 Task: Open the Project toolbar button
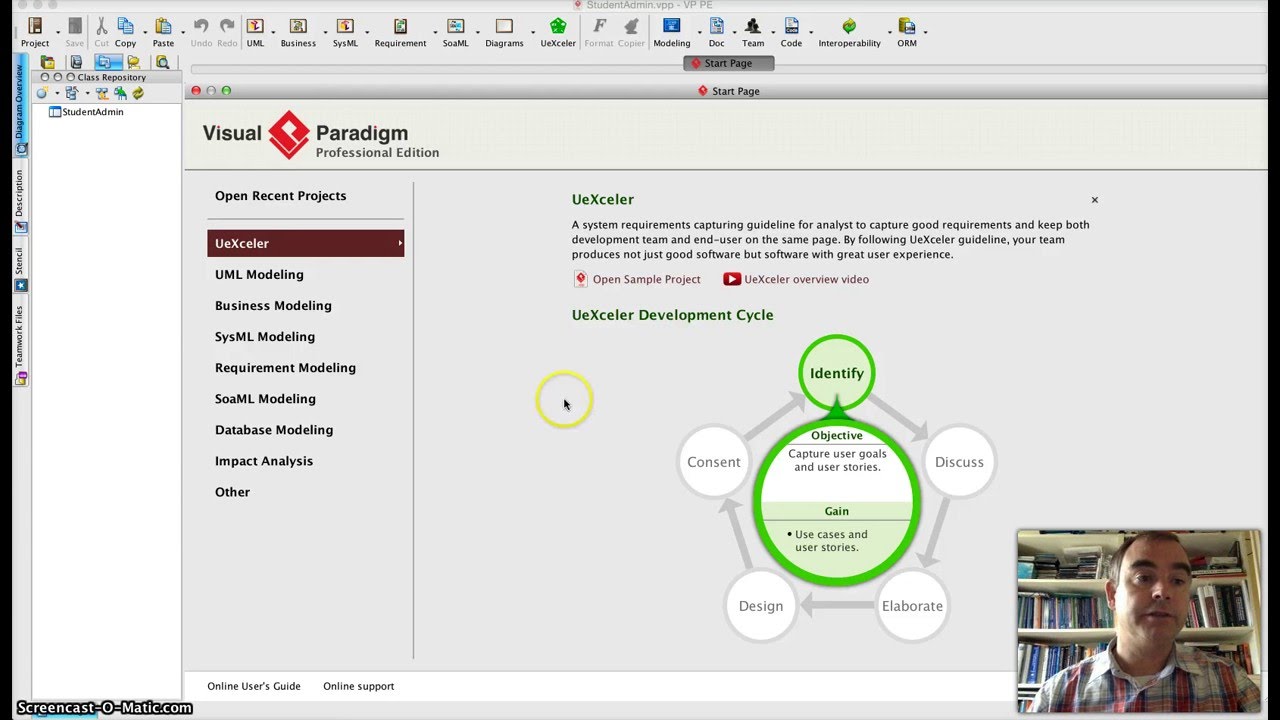tap(35, 32)
